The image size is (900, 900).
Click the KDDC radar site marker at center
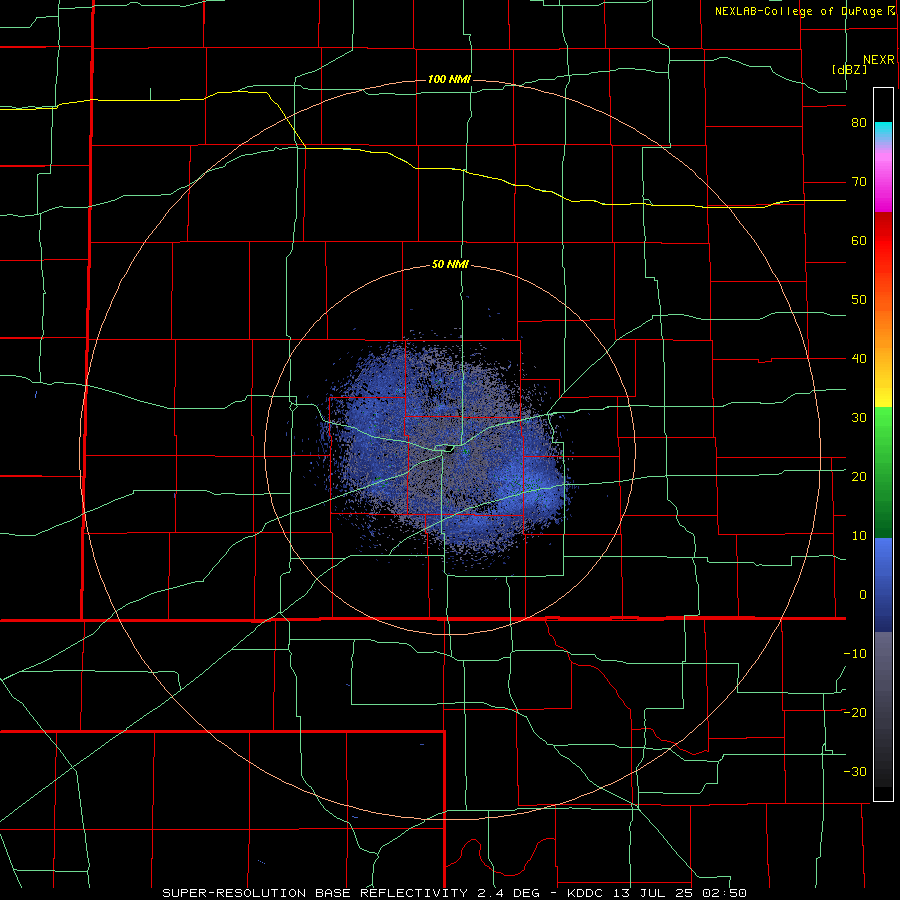[449, 449]
